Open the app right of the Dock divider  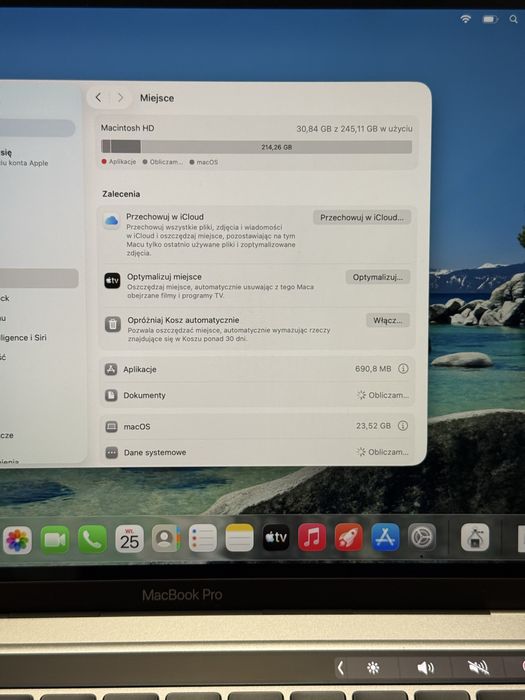point(475,538)
